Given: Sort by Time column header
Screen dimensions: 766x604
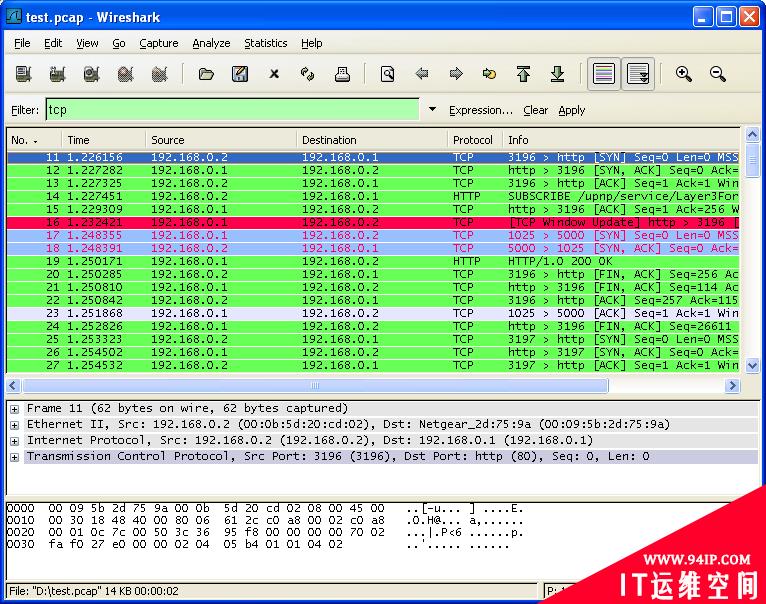Looking at the screenshot, I should [x=104, y=140].
